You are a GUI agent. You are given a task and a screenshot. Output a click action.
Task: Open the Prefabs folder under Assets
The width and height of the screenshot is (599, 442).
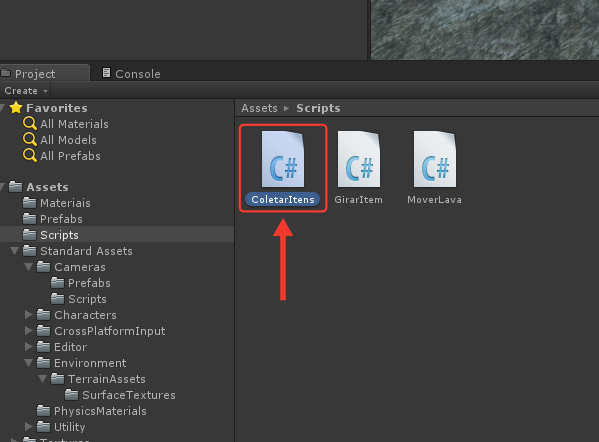(61, 219)
